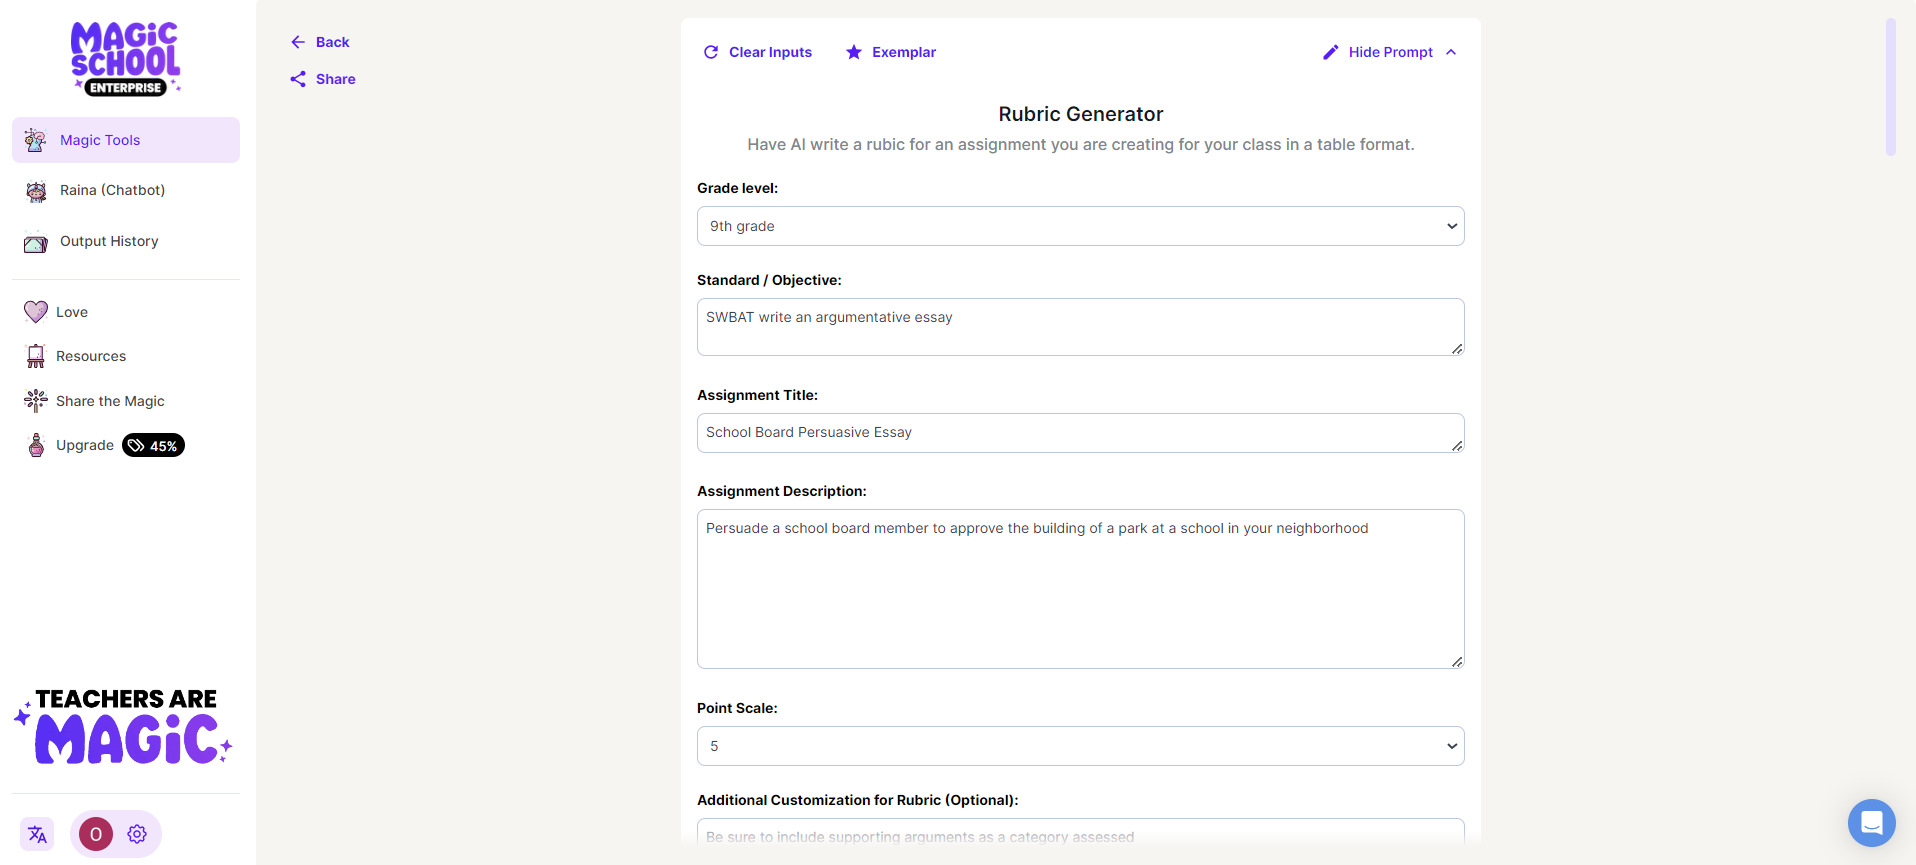1916x865 pixels.
Task: Click the Exemplar star icon
Action: (x=854, y=52)
